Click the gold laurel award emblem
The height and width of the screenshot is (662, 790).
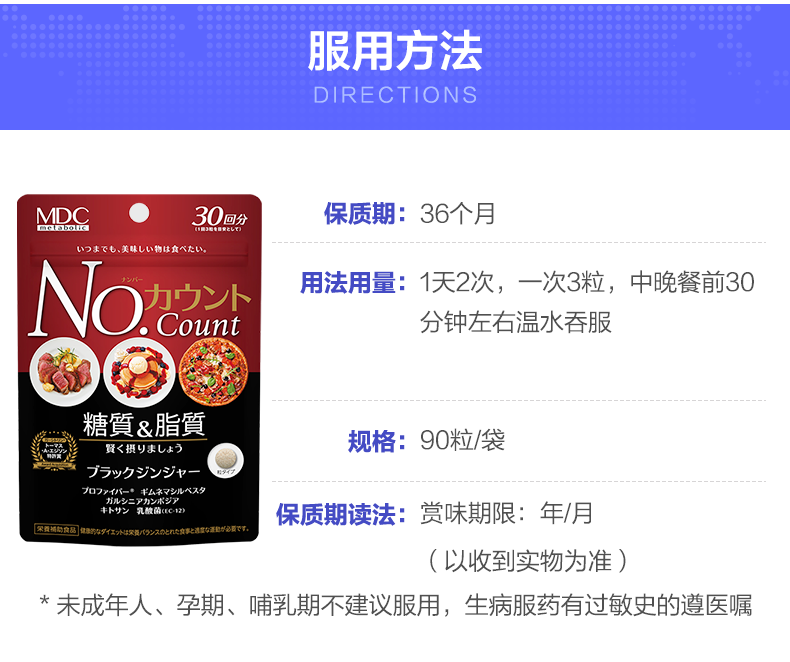[54, 450]
